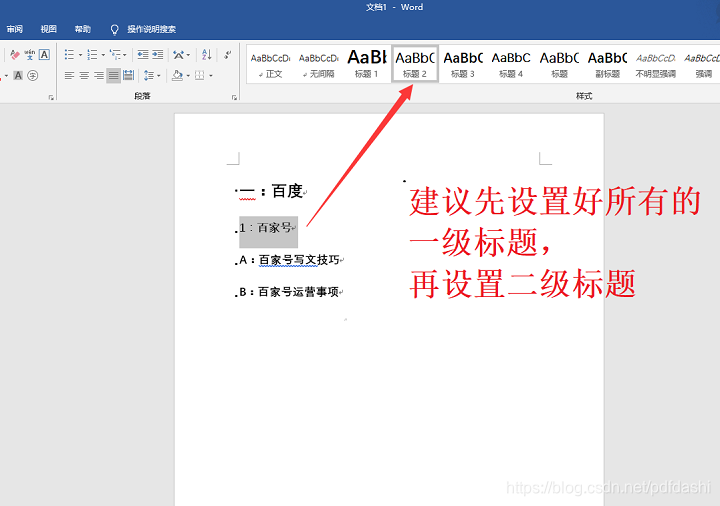Apply the 标题 3 heading style

click(463, 64)
